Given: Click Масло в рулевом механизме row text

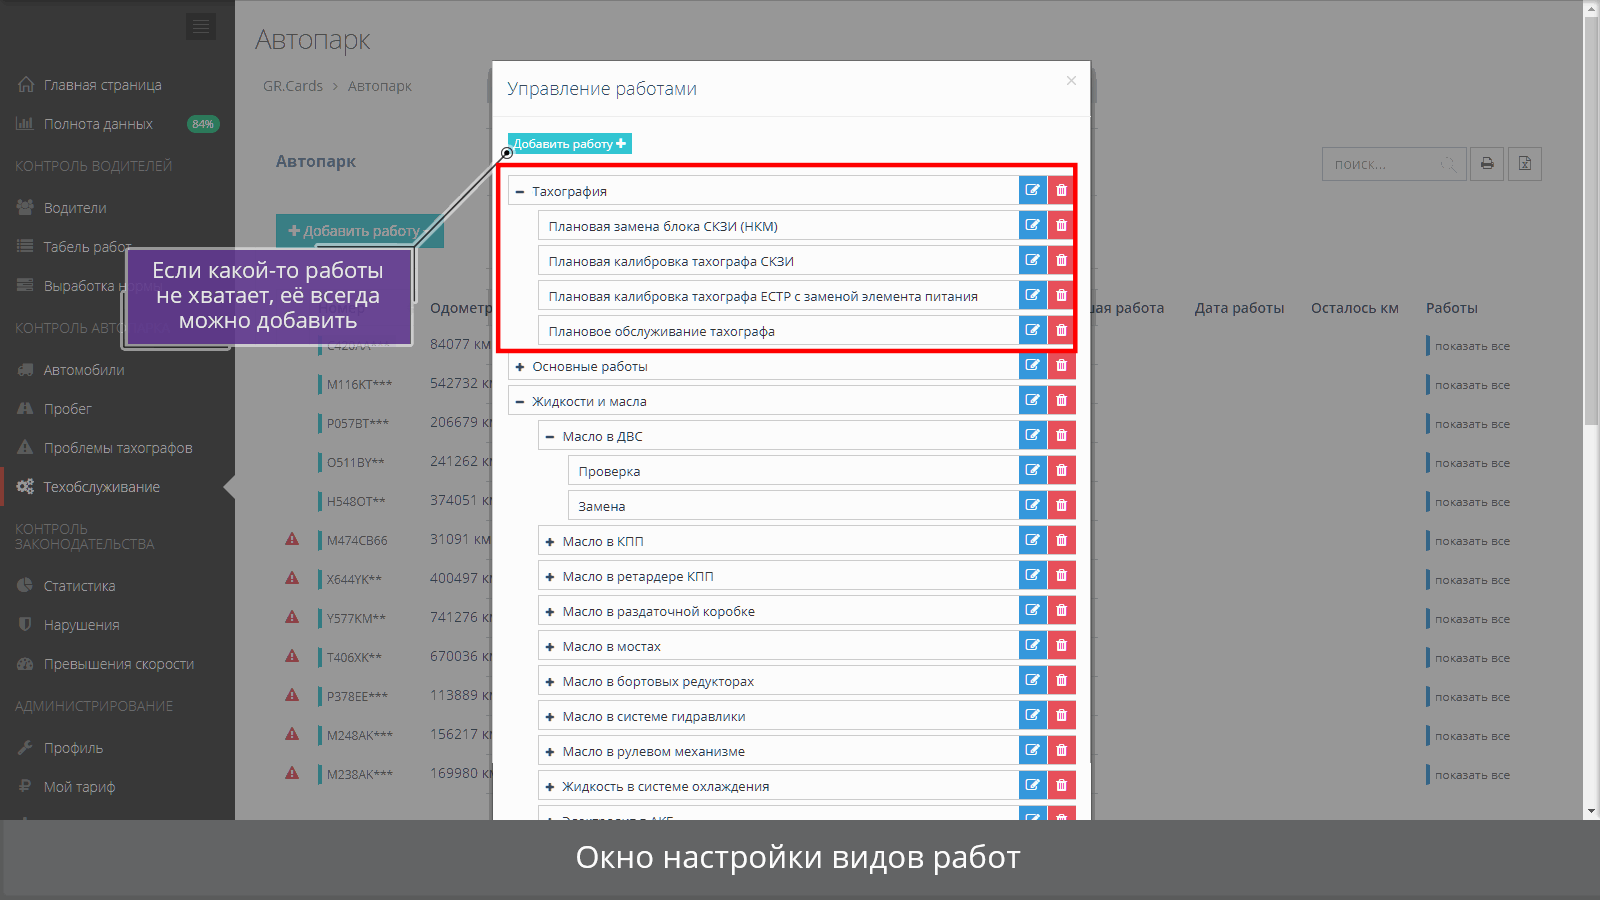Looking at the screenshot, I should coord(653,751).
